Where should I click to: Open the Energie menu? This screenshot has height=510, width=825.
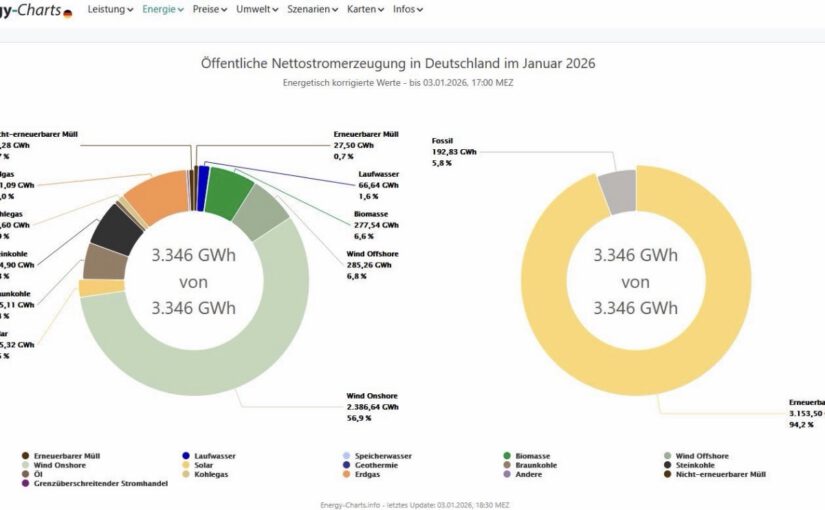162,9
